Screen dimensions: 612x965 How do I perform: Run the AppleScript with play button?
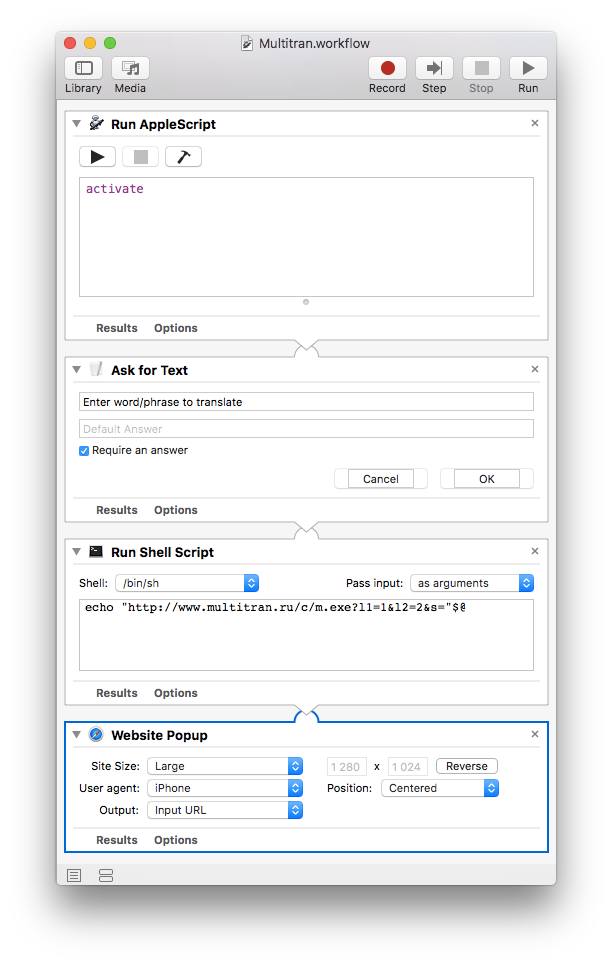pyautogui.click(x=97, y=157)
